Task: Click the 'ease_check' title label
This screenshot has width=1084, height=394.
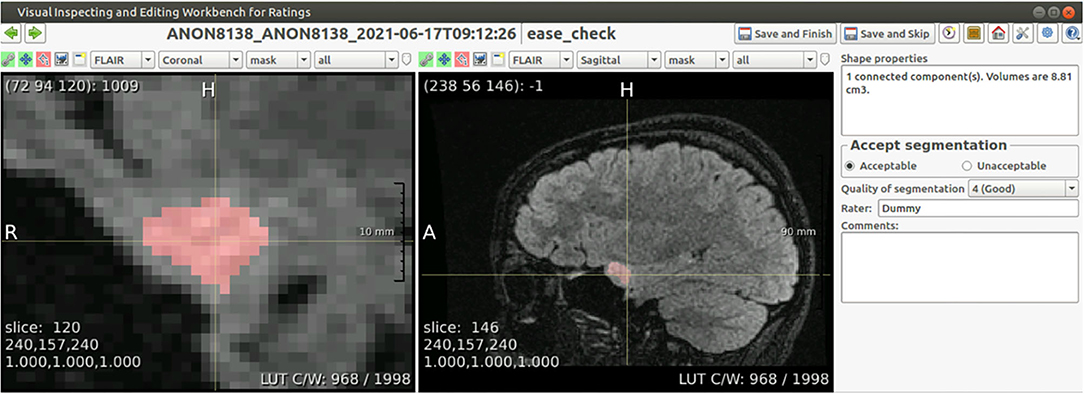Action: click(571, 33)
